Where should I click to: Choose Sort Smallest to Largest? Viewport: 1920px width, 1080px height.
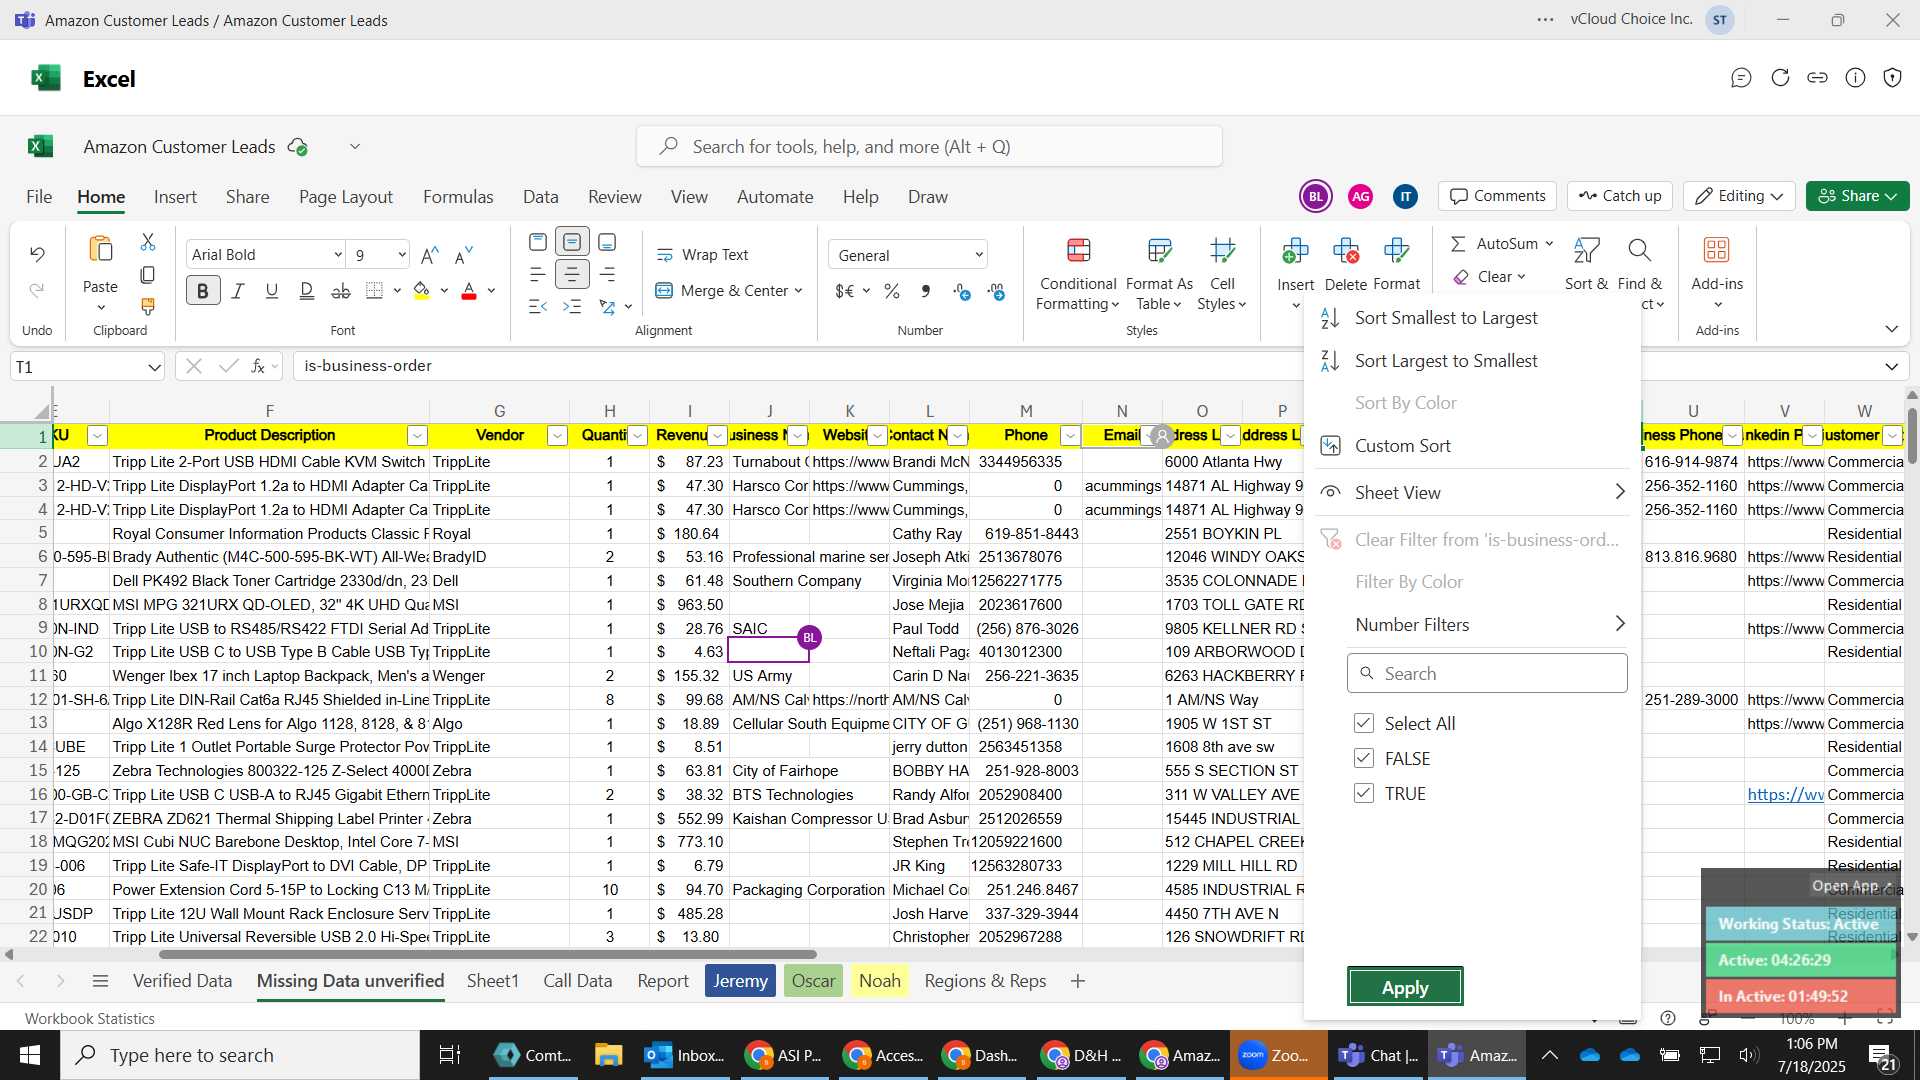(x=1446, y=318)
